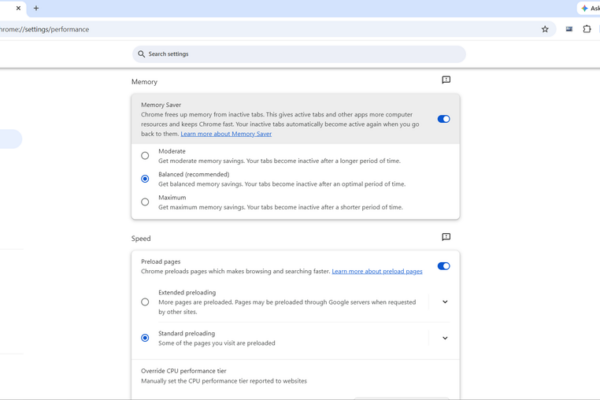Click the Memory section heading
The width and height of the screenshot is (600, 400).
point(144,82)
